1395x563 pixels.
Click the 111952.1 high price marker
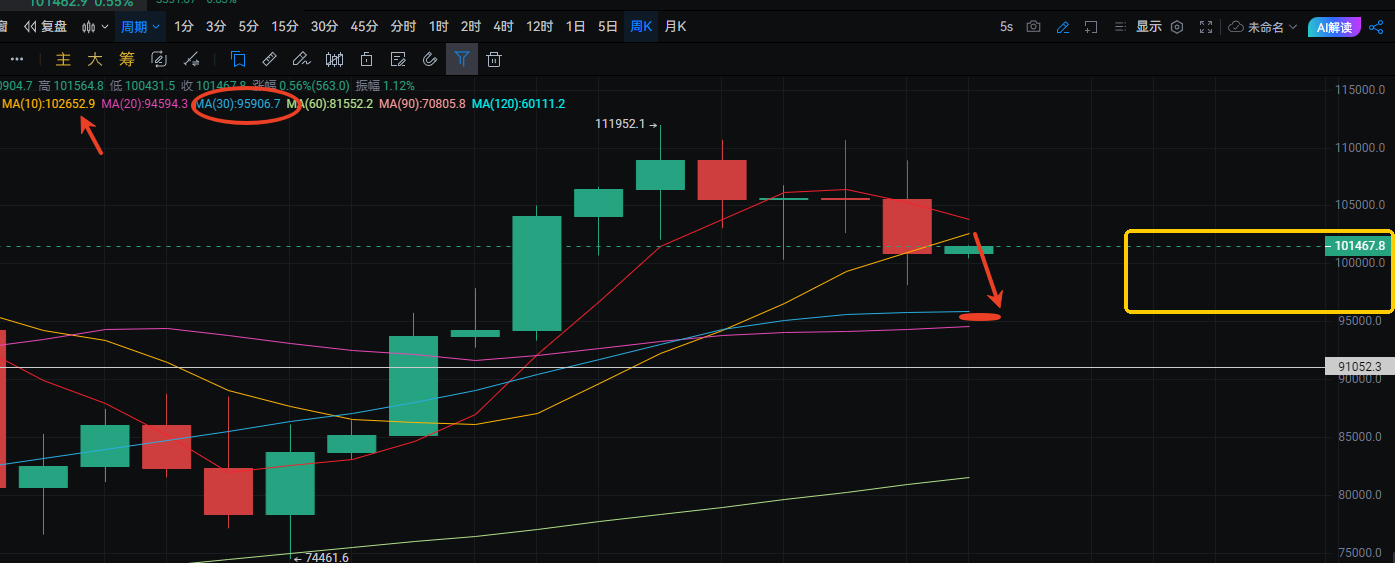pyautogui.click(x=626, y=125)
